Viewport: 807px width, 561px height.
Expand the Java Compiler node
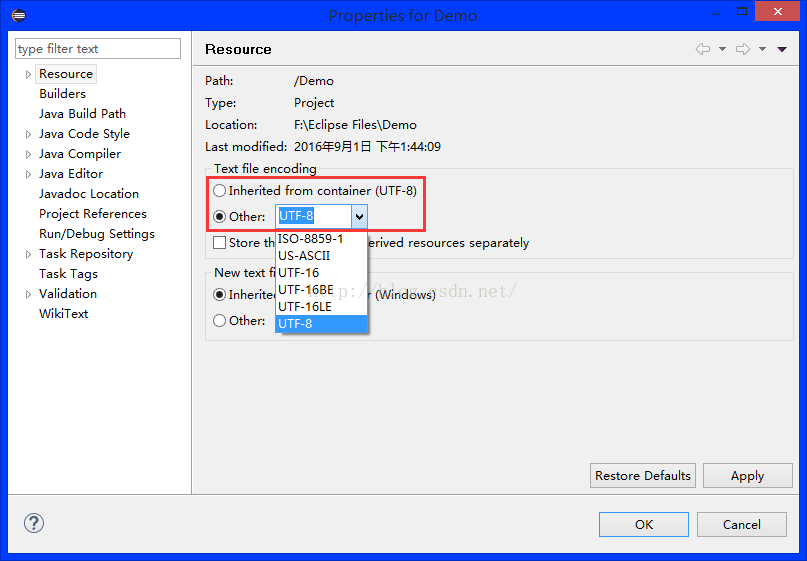point(28,154)
